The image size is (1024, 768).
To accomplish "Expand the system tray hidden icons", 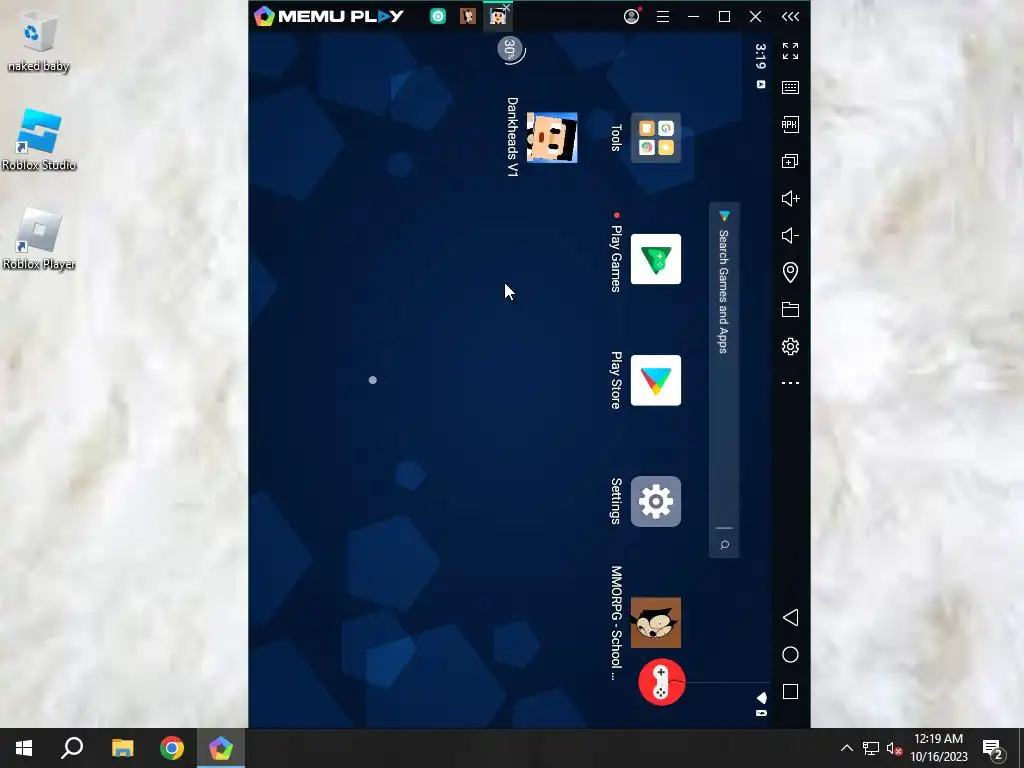I will (846, 748).
